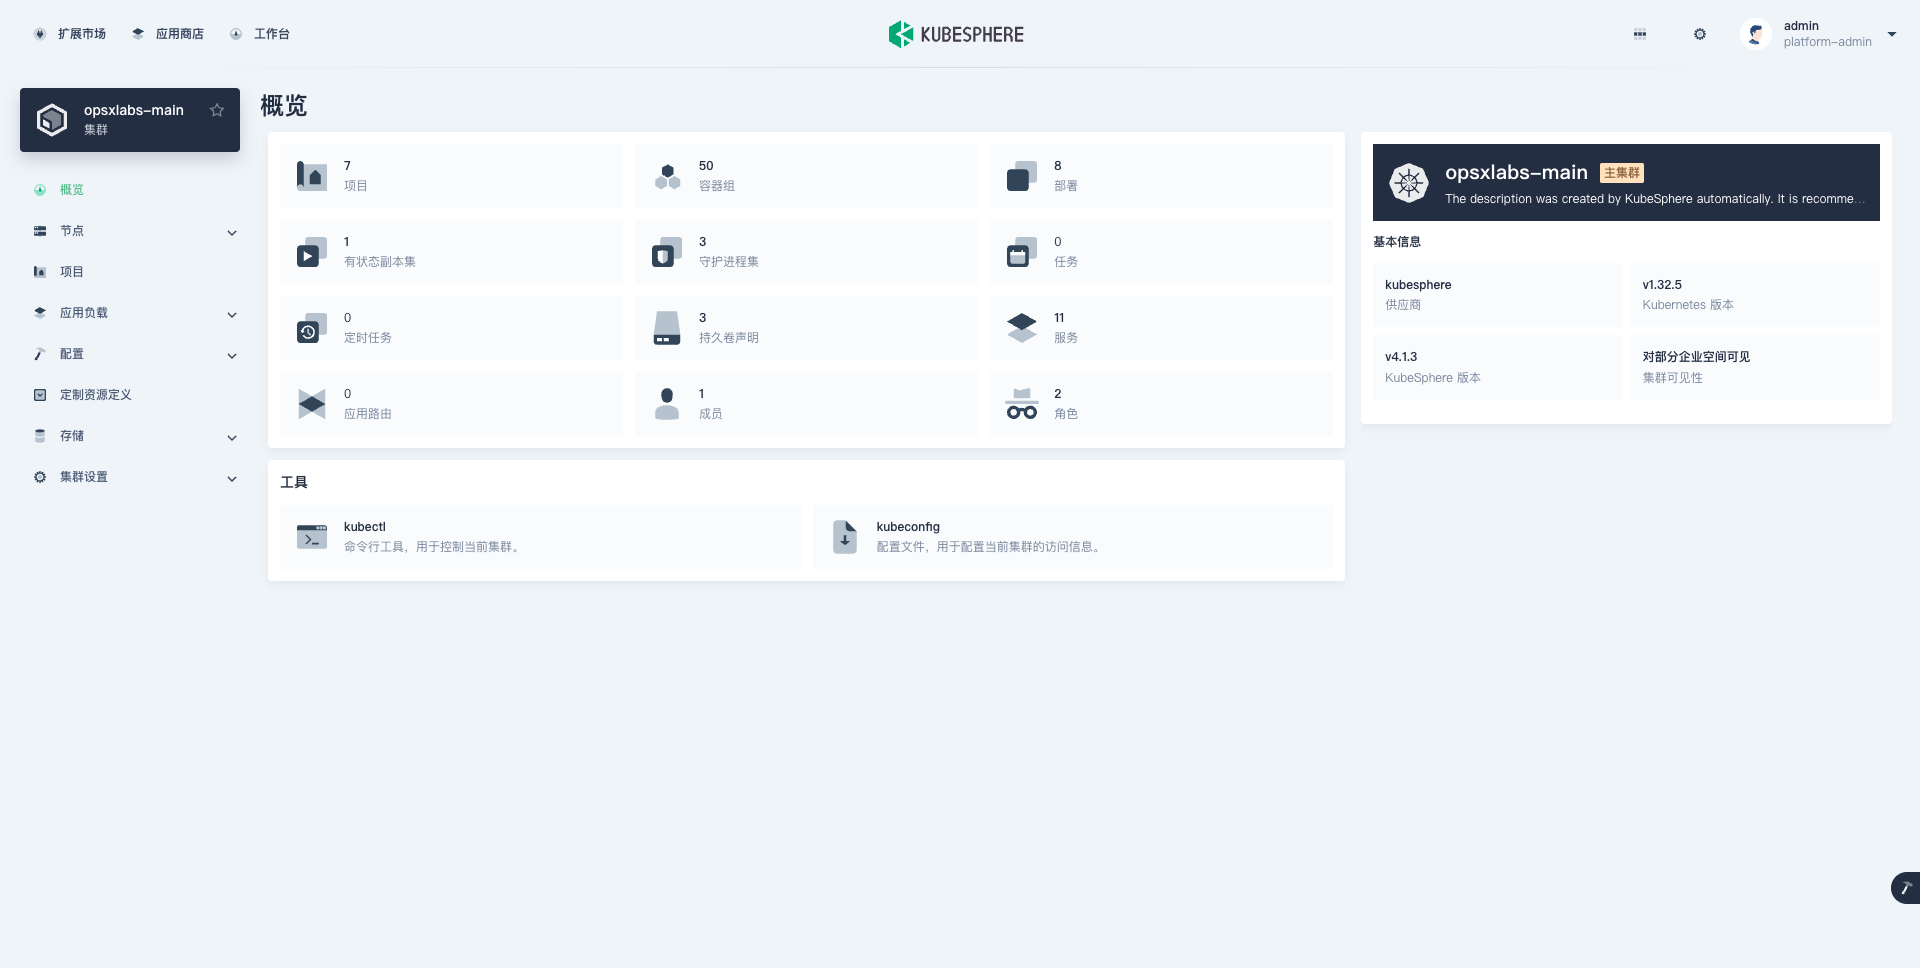Viewport: 1920px width, 968px height.
Task: Open the 部署 card label showing 8
Action: click(x=1066, y=186)
